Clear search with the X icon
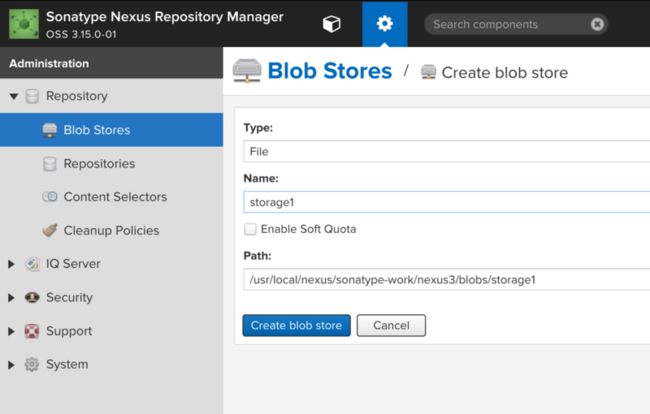Image resolution: width=650 pixels, height=414 pixels. coord(597,24)
